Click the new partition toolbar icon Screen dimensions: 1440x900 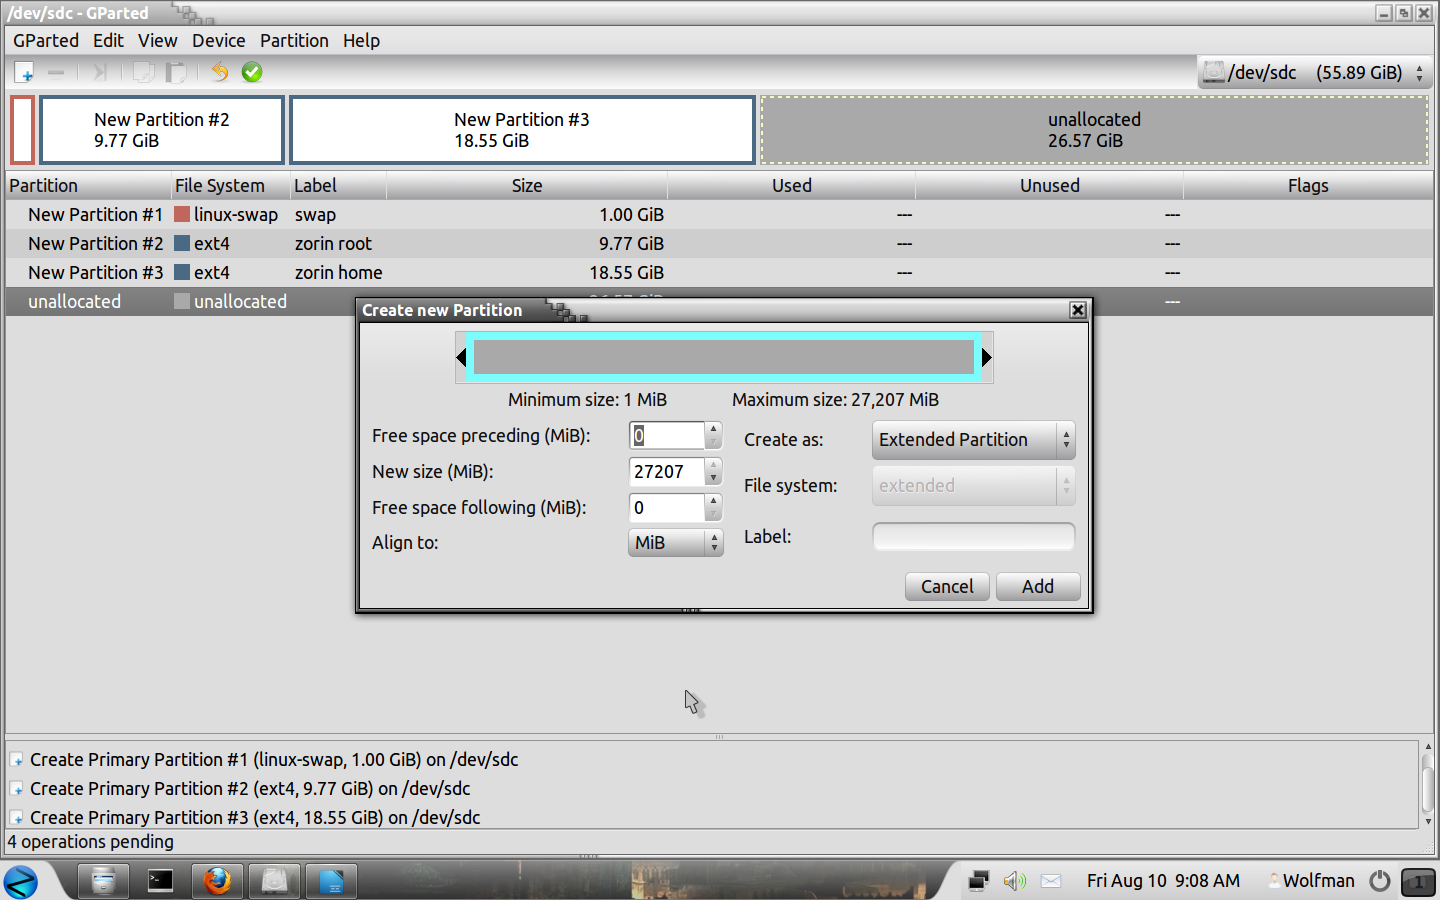click(x=25, y=72)
